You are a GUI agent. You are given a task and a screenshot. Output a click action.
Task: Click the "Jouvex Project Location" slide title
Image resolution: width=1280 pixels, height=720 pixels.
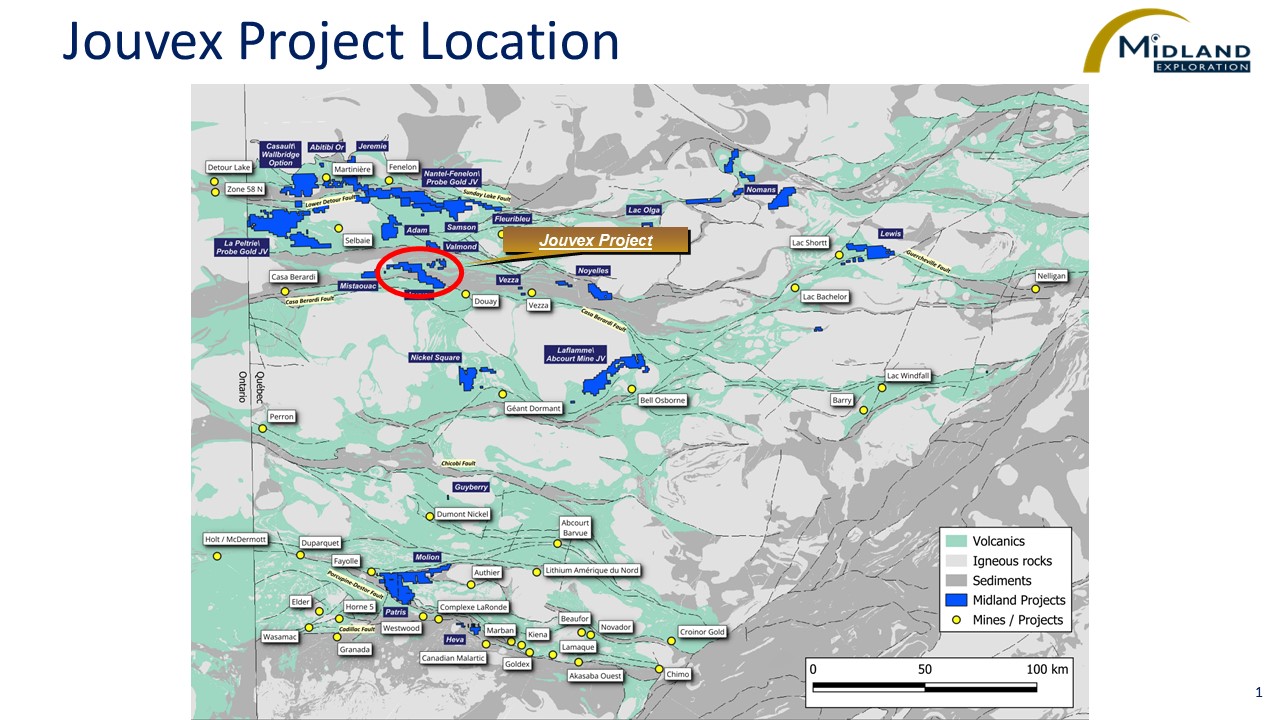tap(341, 42)
